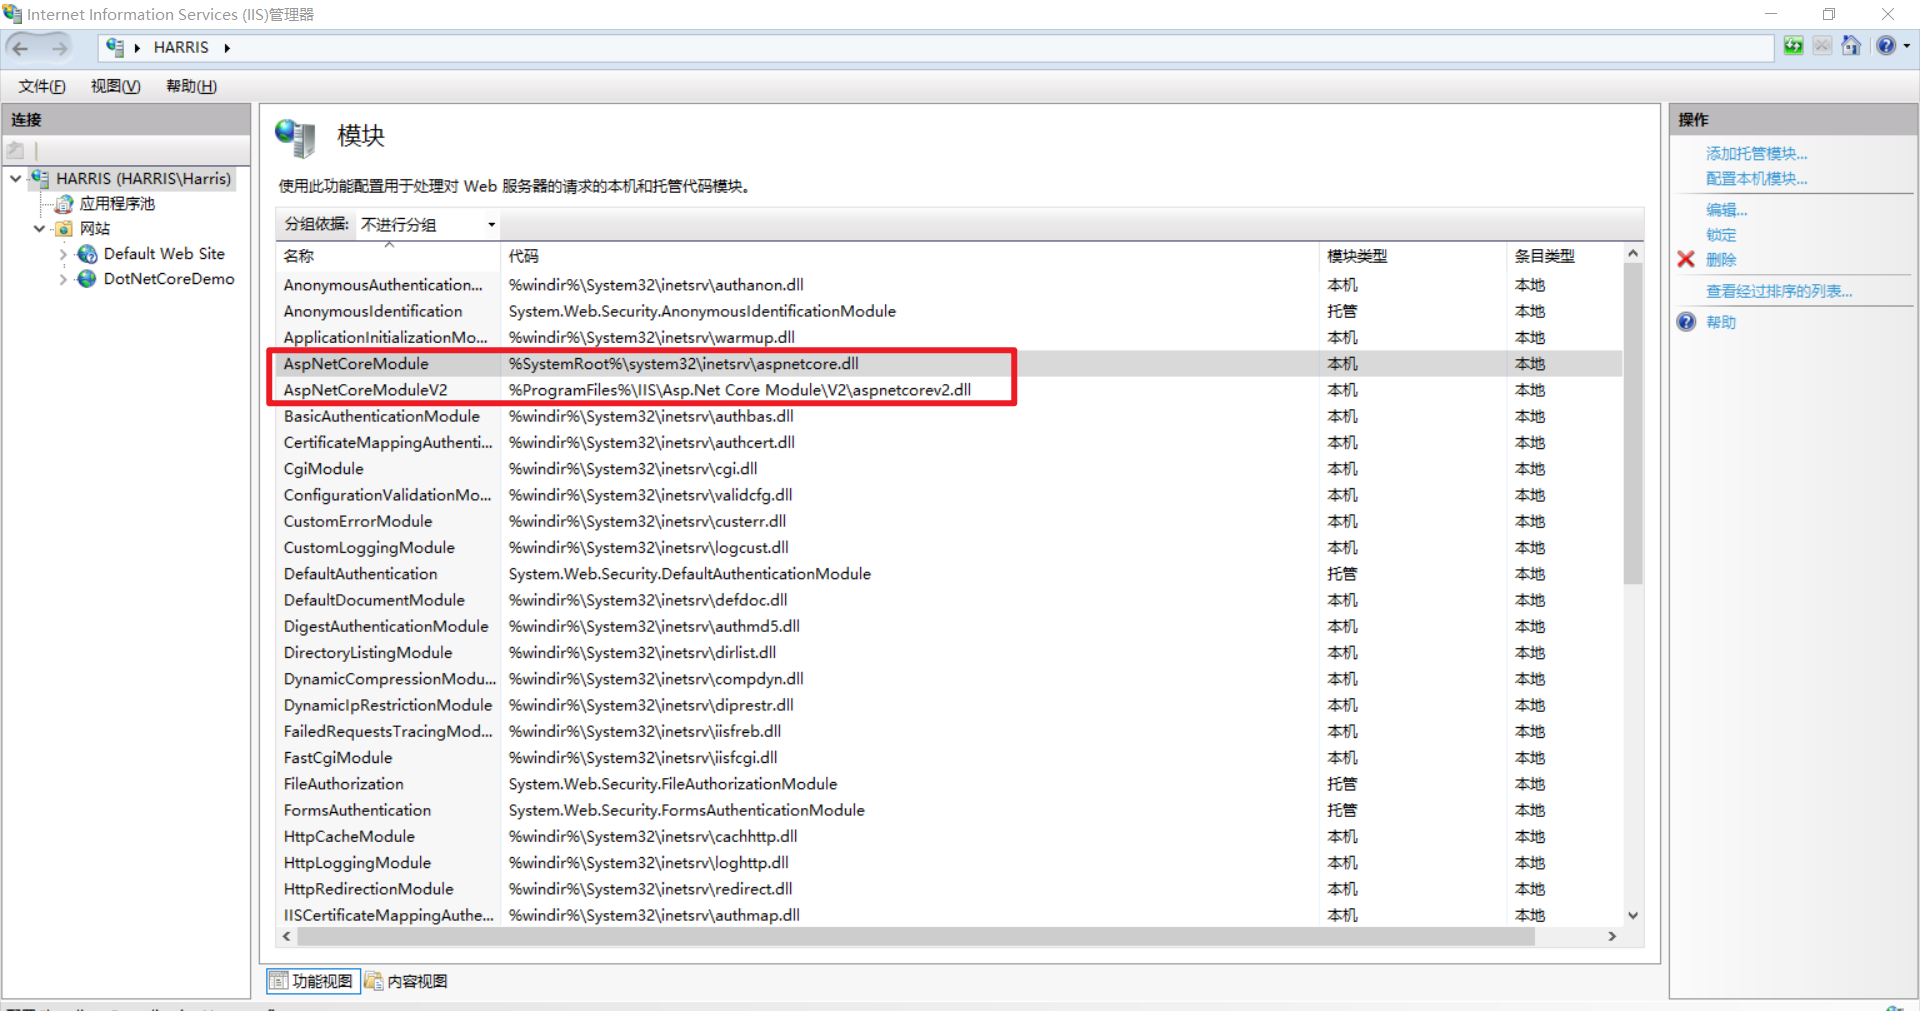Select the FastCgiModule row
Viewport: 1920px width, 1011px height.
coord(949,758)
